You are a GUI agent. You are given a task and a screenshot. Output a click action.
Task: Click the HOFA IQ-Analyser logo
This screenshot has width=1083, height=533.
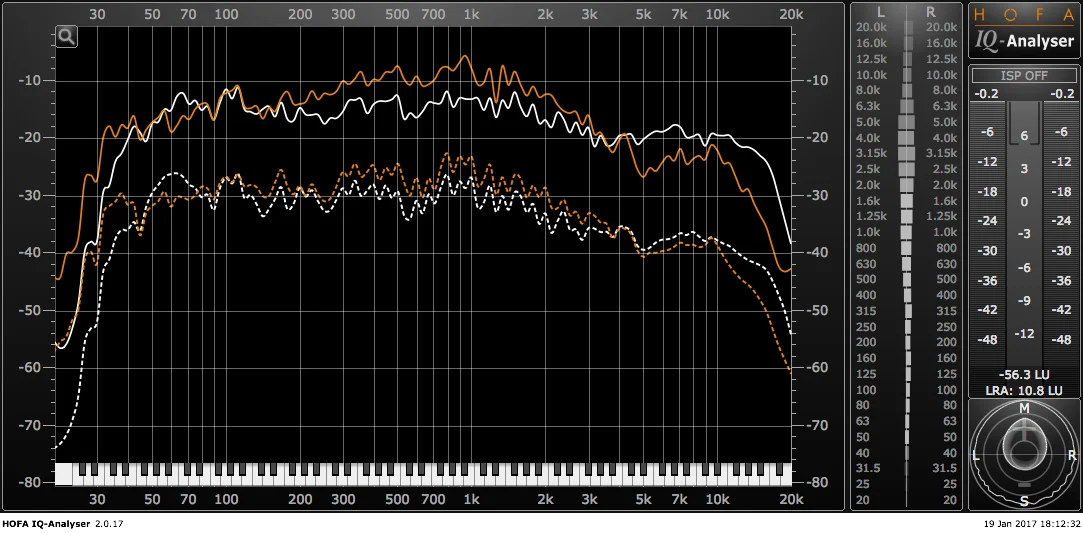[1024, 31]
